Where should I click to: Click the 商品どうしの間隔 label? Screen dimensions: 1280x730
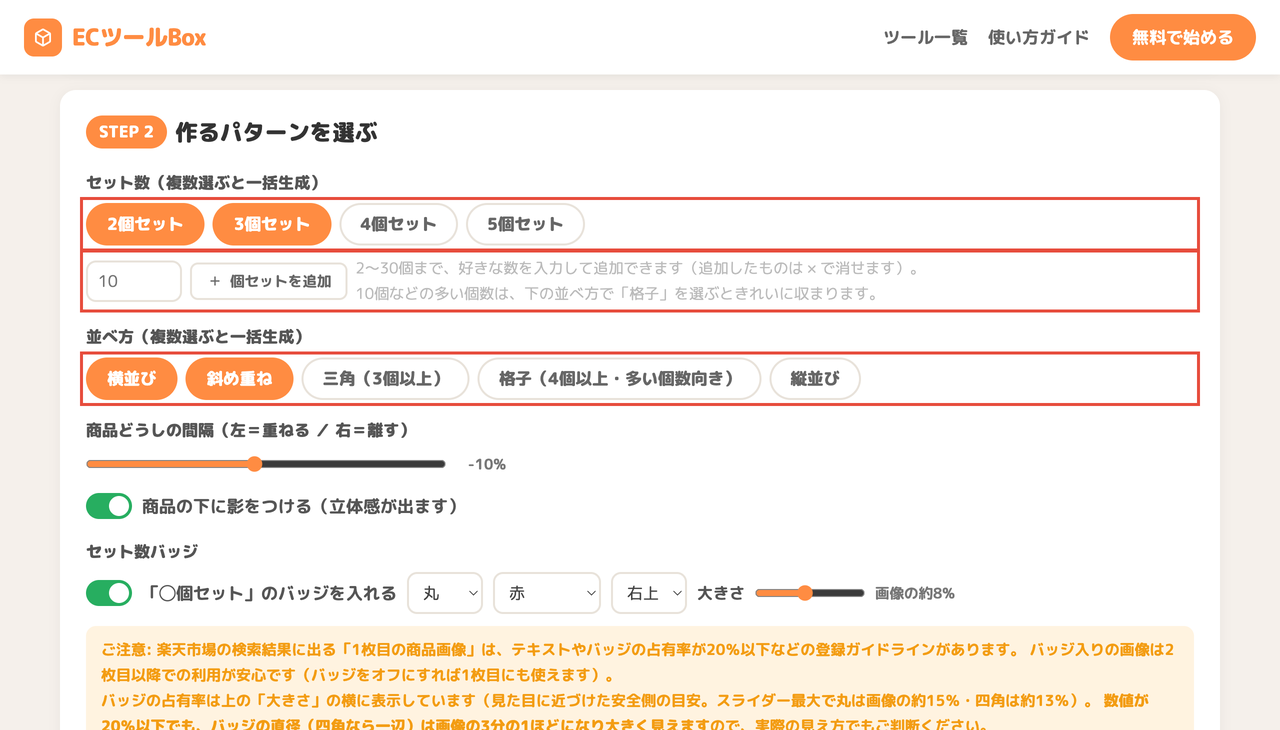pos(248,430)
